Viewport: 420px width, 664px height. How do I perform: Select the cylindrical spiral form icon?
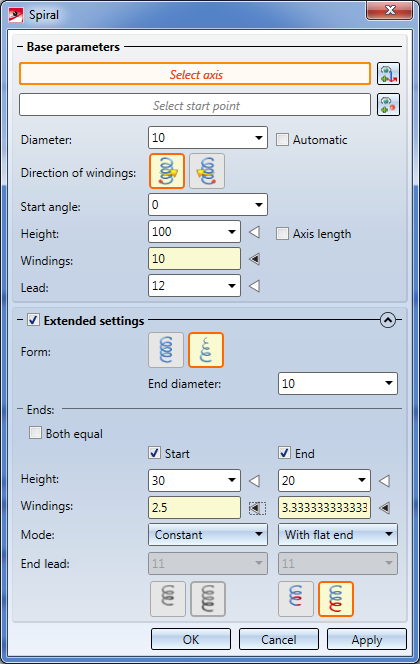[x=166, y=350]
